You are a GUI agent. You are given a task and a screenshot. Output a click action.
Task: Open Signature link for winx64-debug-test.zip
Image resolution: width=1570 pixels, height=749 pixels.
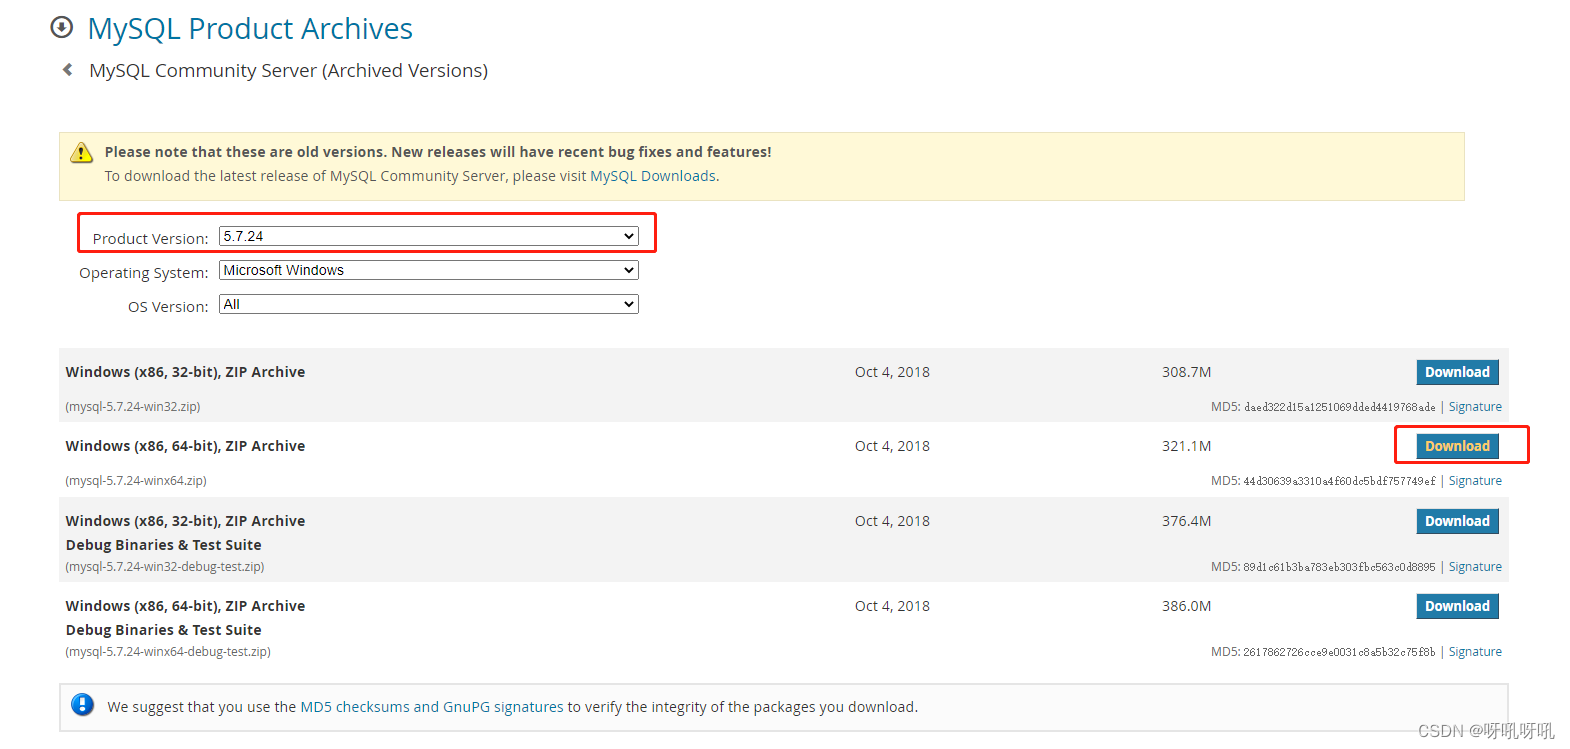1475,652
